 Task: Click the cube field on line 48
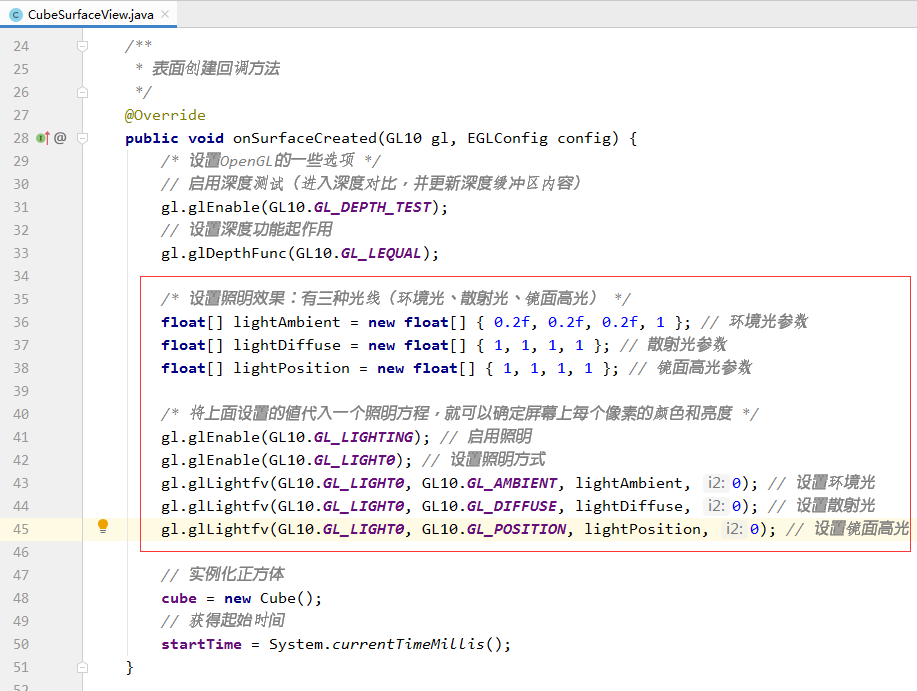tap(179, 598)
